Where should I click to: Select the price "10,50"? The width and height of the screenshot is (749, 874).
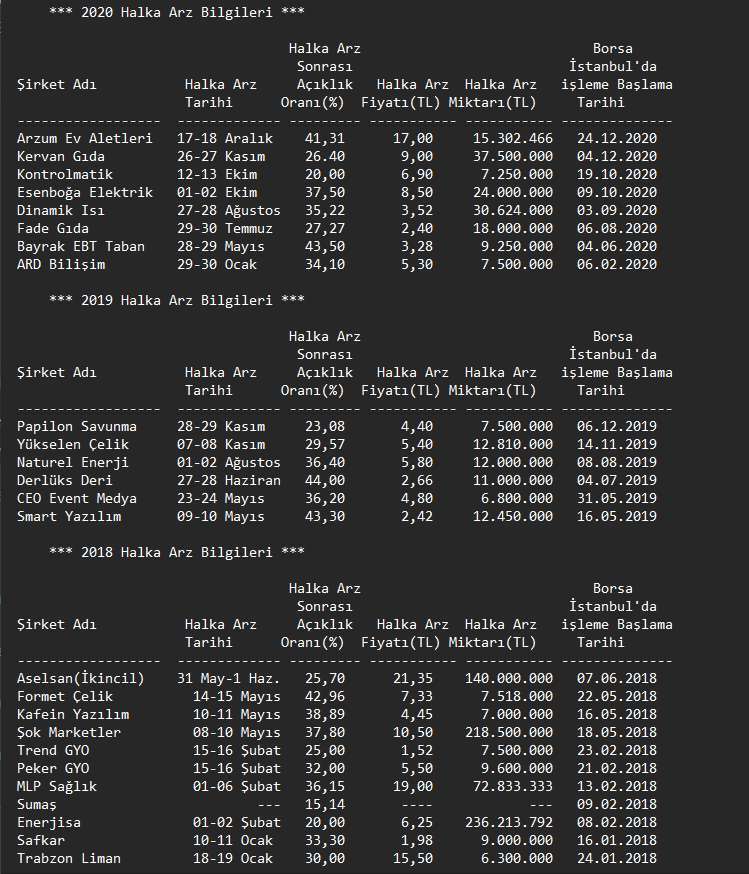point(413,732)
